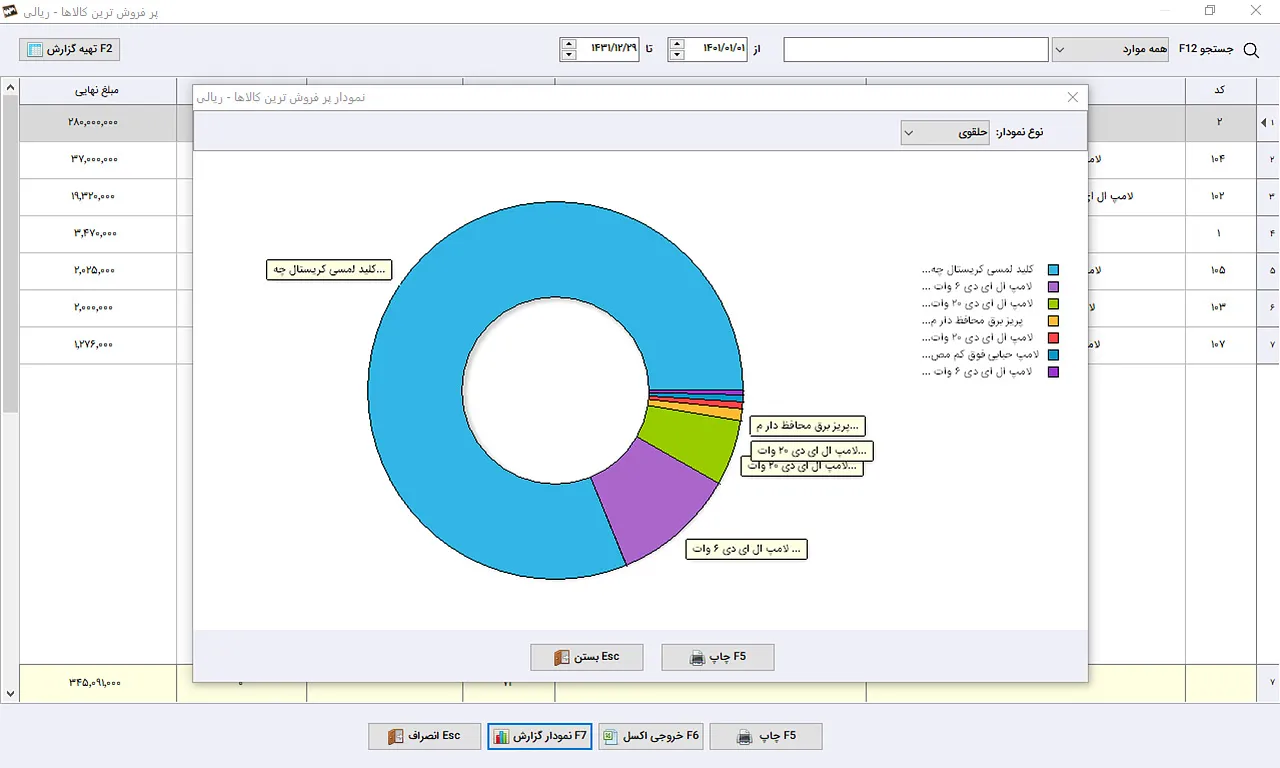Click the code cell ۱۰۵
Viewport: 1280px width, 768px height.
pos(1219,270)
